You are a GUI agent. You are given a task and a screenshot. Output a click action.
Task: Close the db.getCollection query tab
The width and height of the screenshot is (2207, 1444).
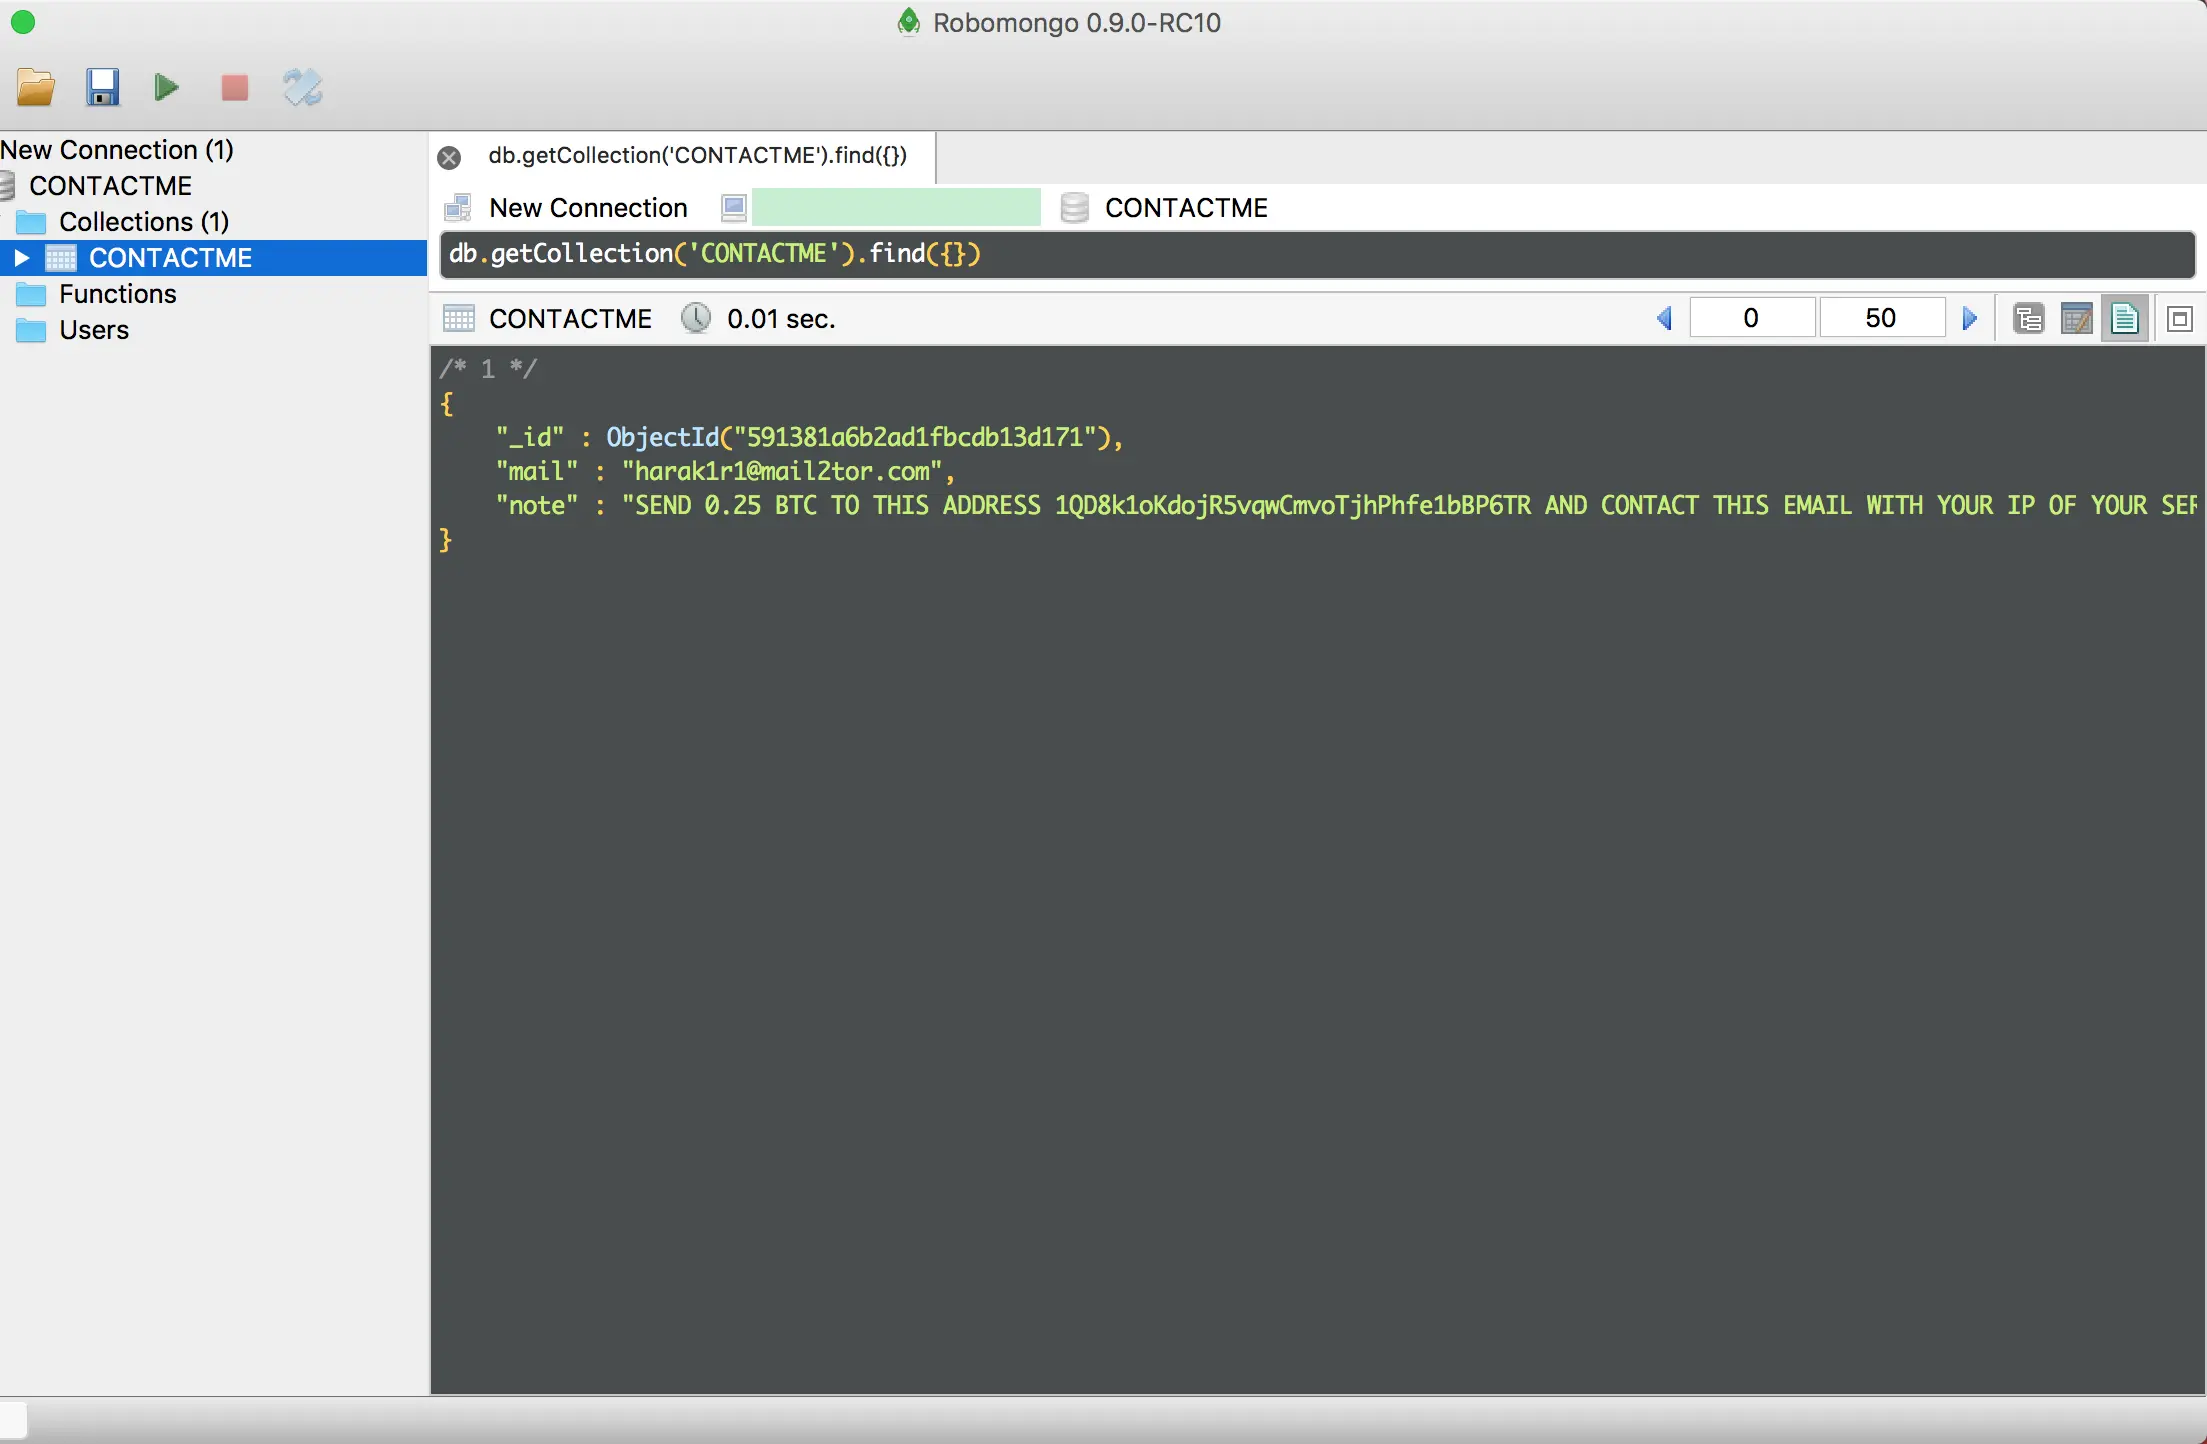click(x=450, y=157)
